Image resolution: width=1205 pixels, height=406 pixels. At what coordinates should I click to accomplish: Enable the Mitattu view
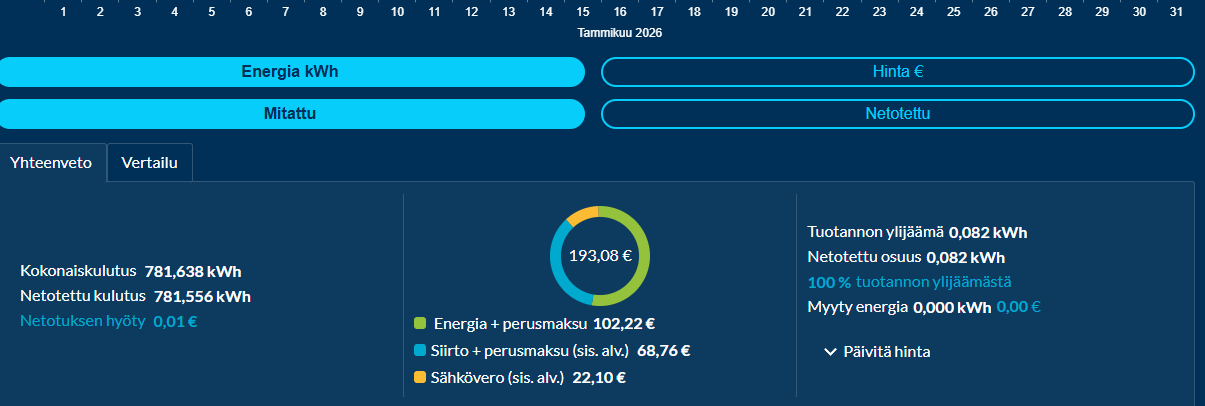click(x=291, y=114)
